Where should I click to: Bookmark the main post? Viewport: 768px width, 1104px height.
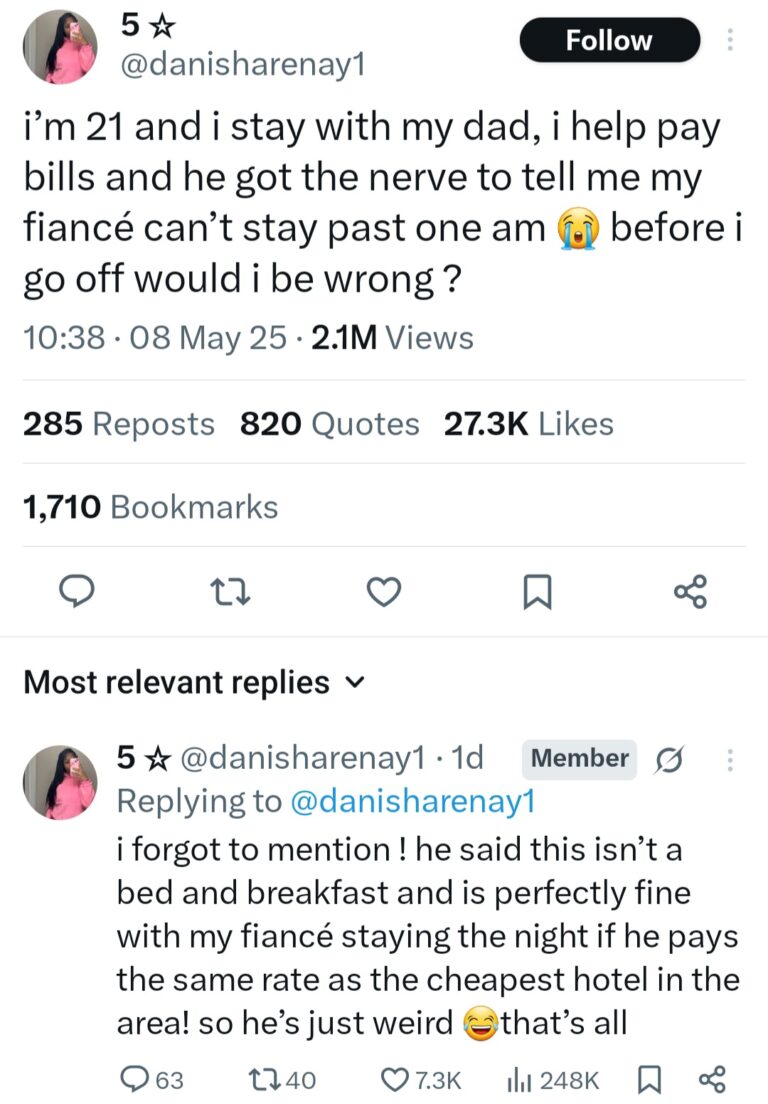537,592
